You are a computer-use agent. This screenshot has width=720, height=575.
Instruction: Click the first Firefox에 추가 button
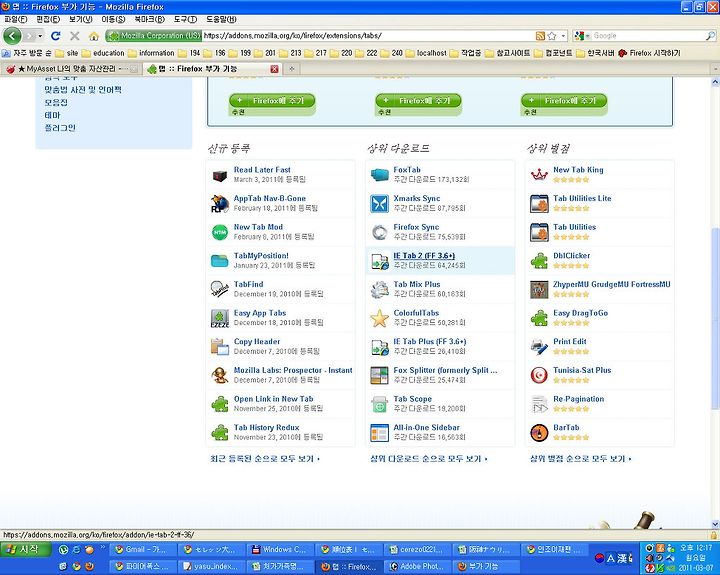(x=272, y=101)
